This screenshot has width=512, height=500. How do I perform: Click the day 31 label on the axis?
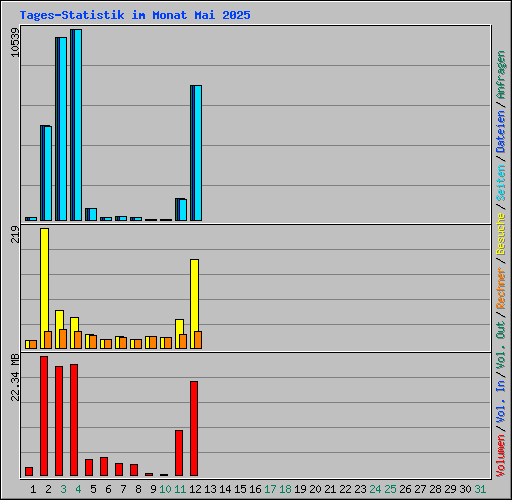pos(480,489)
